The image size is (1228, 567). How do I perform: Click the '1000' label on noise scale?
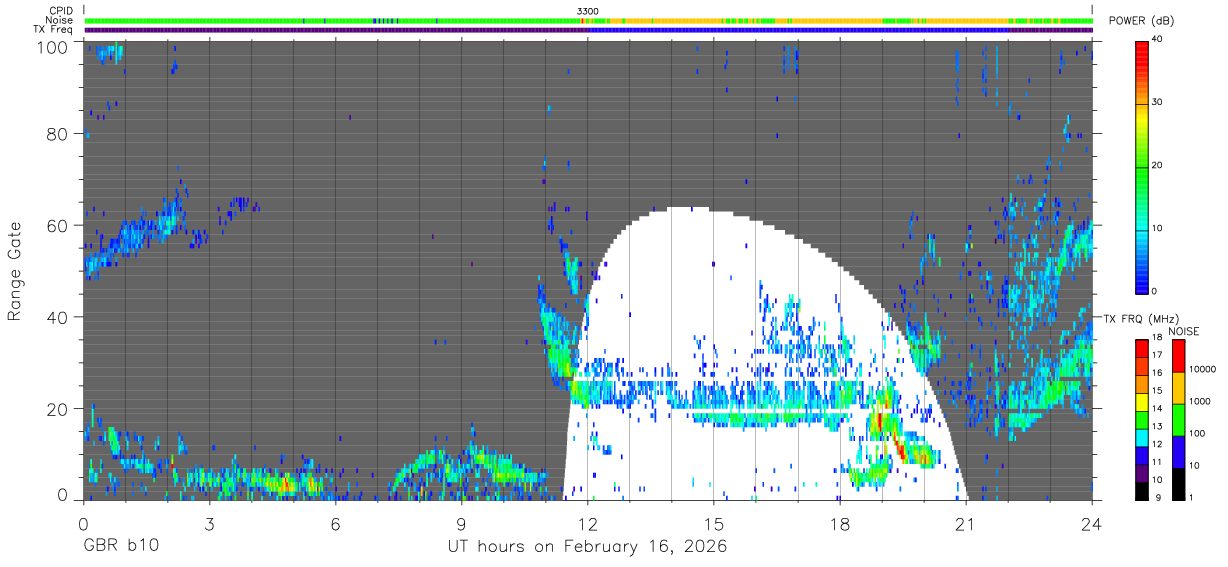coord(1201,401)
